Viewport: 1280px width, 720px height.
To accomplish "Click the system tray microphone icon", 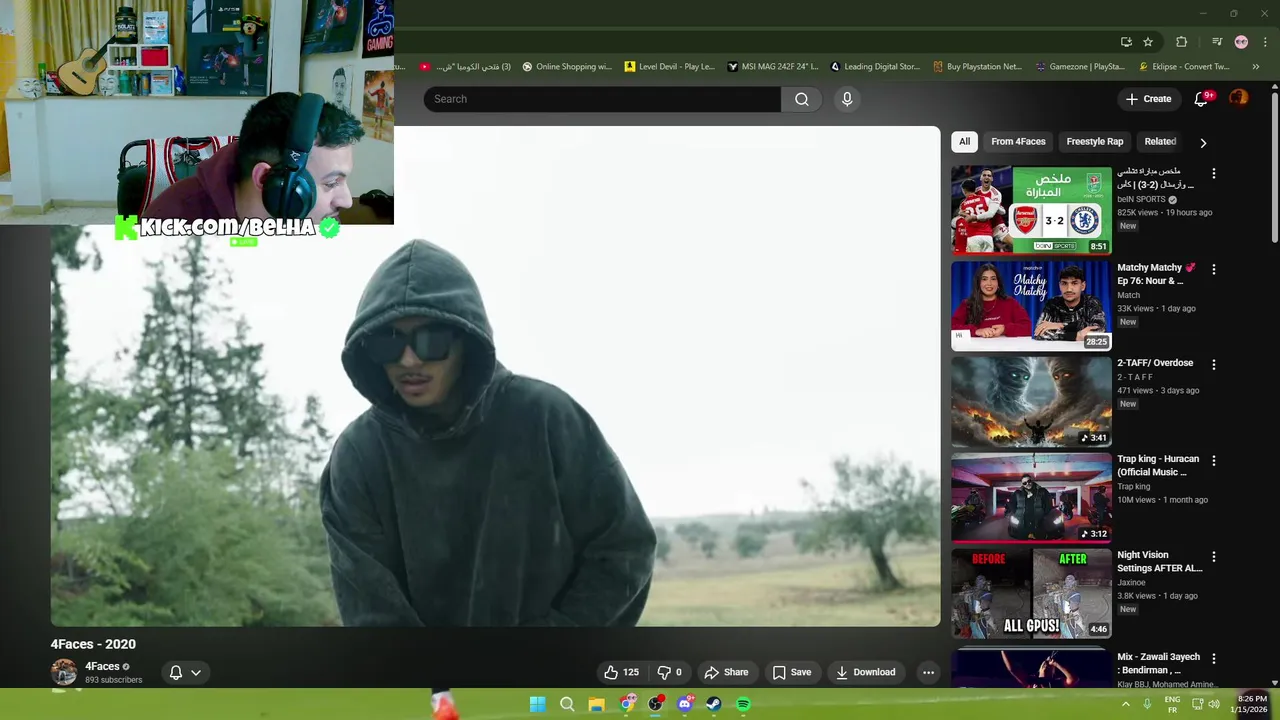I will [1147, 704].
